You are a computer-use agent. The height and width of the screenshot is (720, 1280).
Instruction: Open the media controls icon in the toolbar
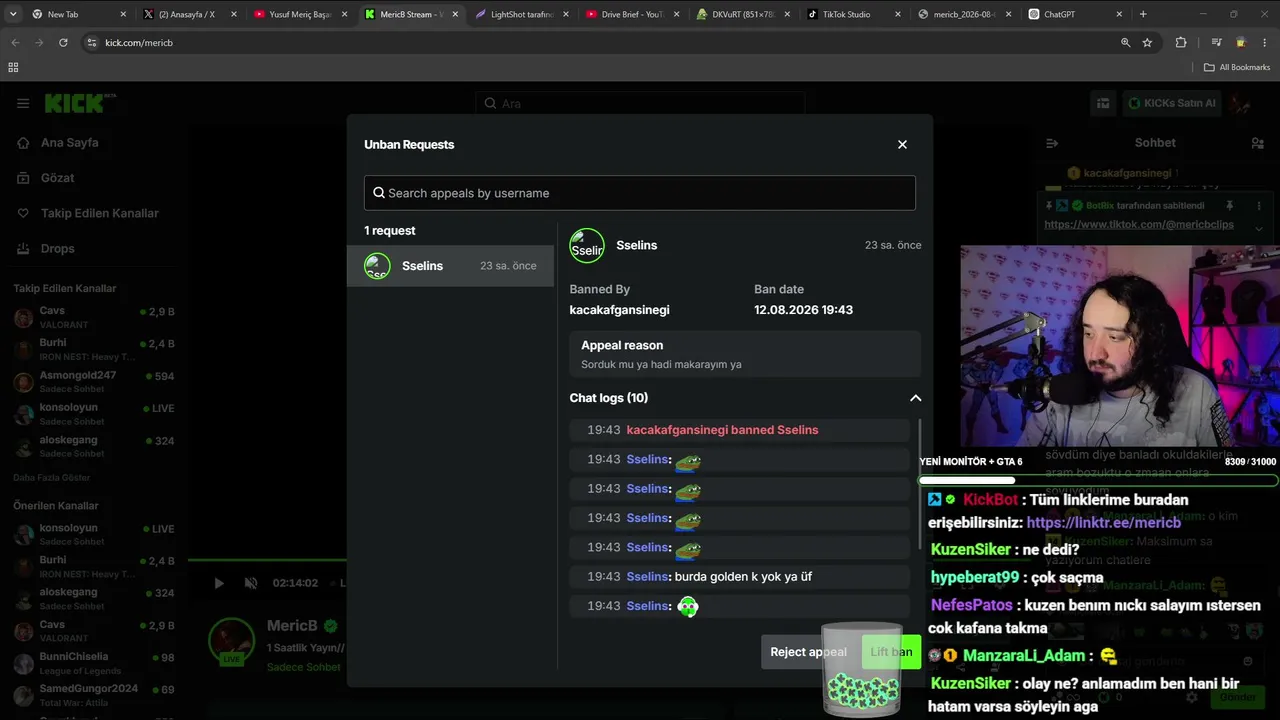(1216, 43)
